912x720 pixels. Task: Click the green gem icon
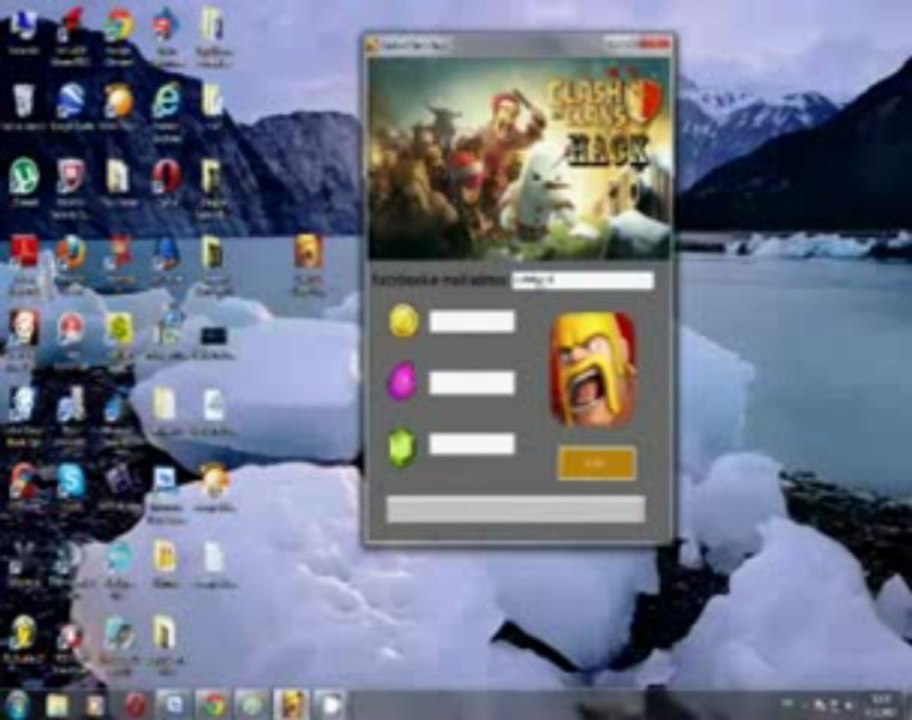pos(402,448)
